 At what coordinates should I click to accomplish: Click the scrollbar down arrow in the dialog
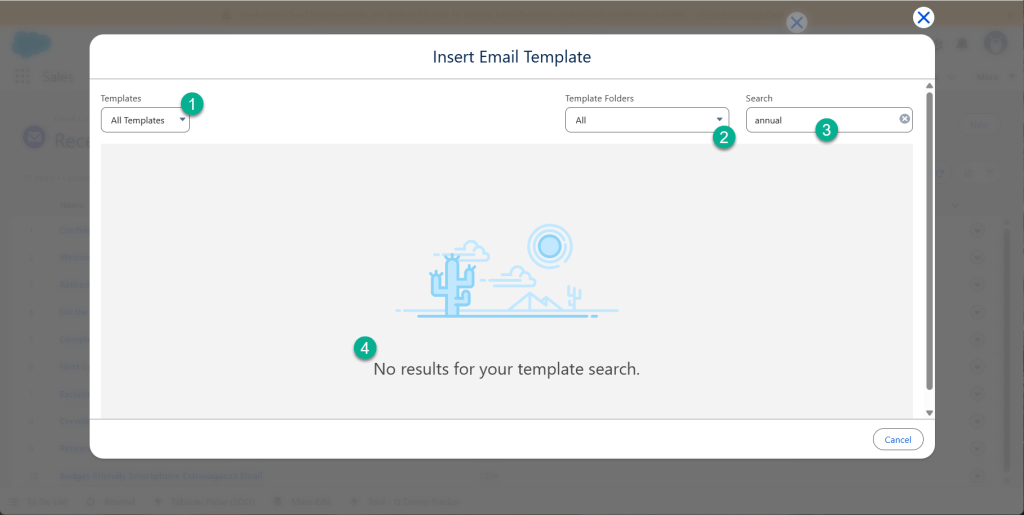click(x=929, y=412)
